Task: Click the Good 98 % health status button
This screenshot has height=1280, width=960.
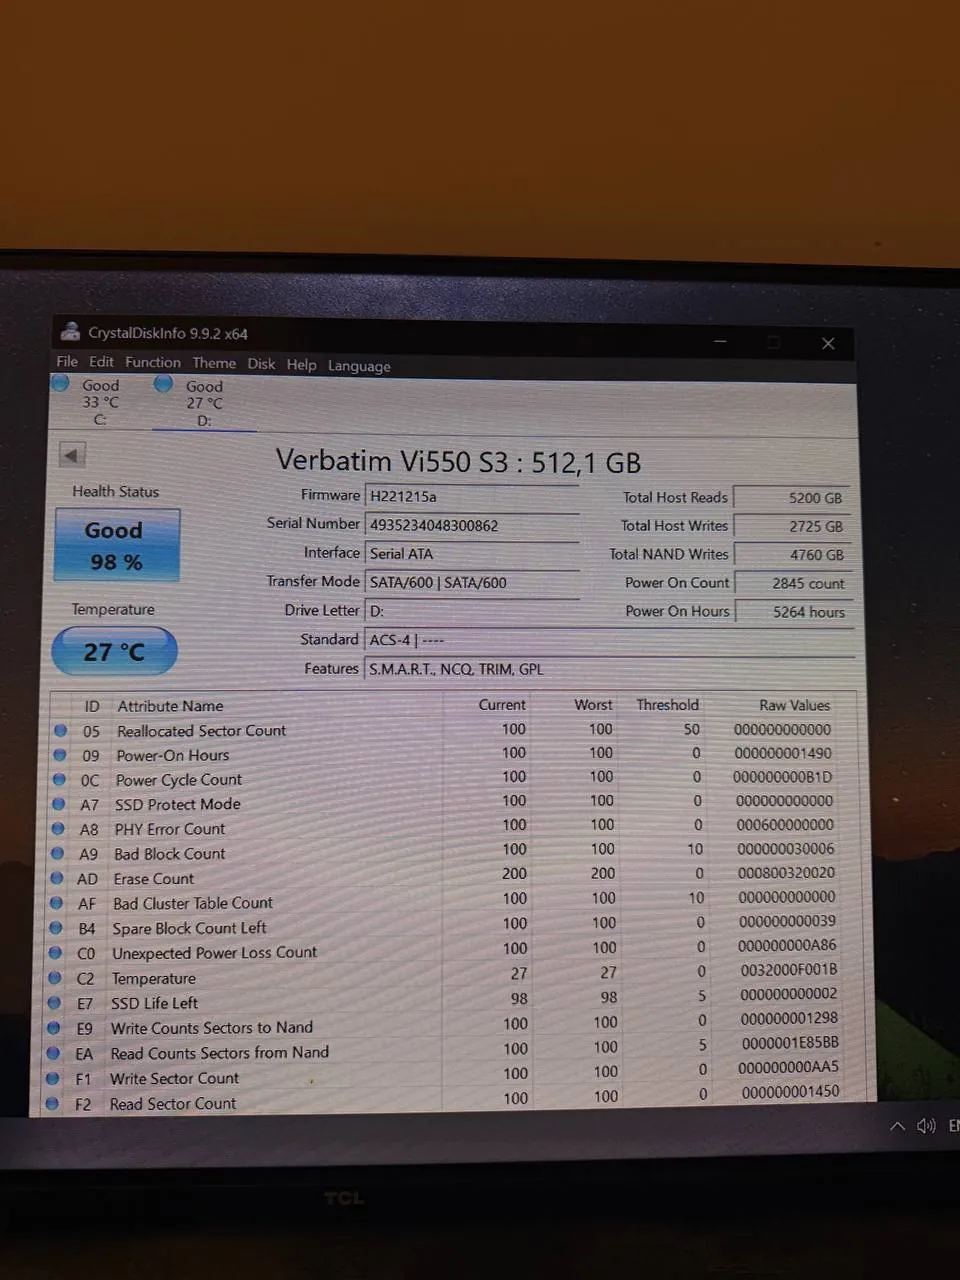Action: (x=116, y=545)
